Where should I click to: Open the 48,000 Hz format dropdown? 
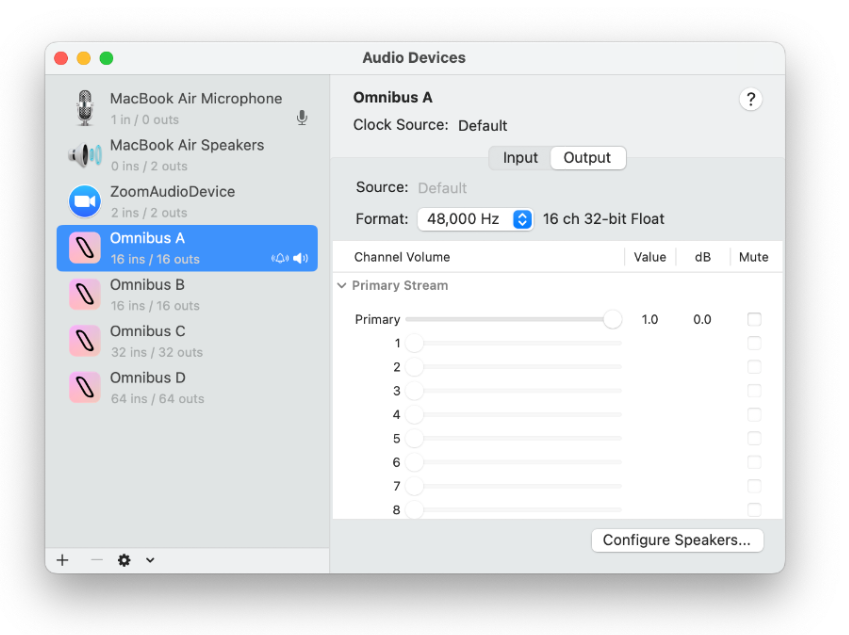pyautogui.click(x=475, y=219)
